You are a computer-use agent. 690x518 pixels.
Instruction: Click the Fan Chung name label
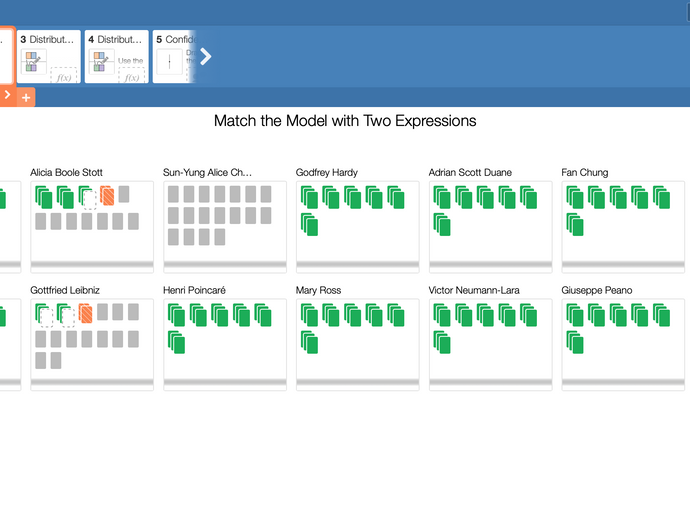(585, 173)
